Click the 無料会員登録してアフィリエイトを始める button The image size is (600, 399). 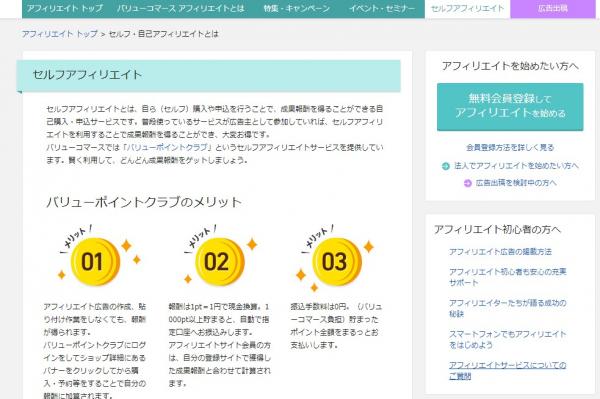pos(510,107)
